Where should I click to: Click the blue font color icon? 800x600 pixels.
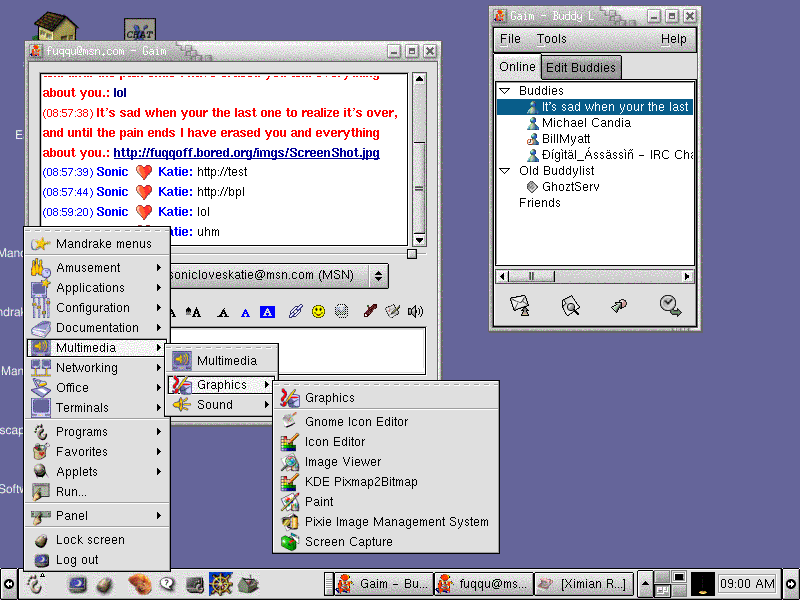point(245,312)
